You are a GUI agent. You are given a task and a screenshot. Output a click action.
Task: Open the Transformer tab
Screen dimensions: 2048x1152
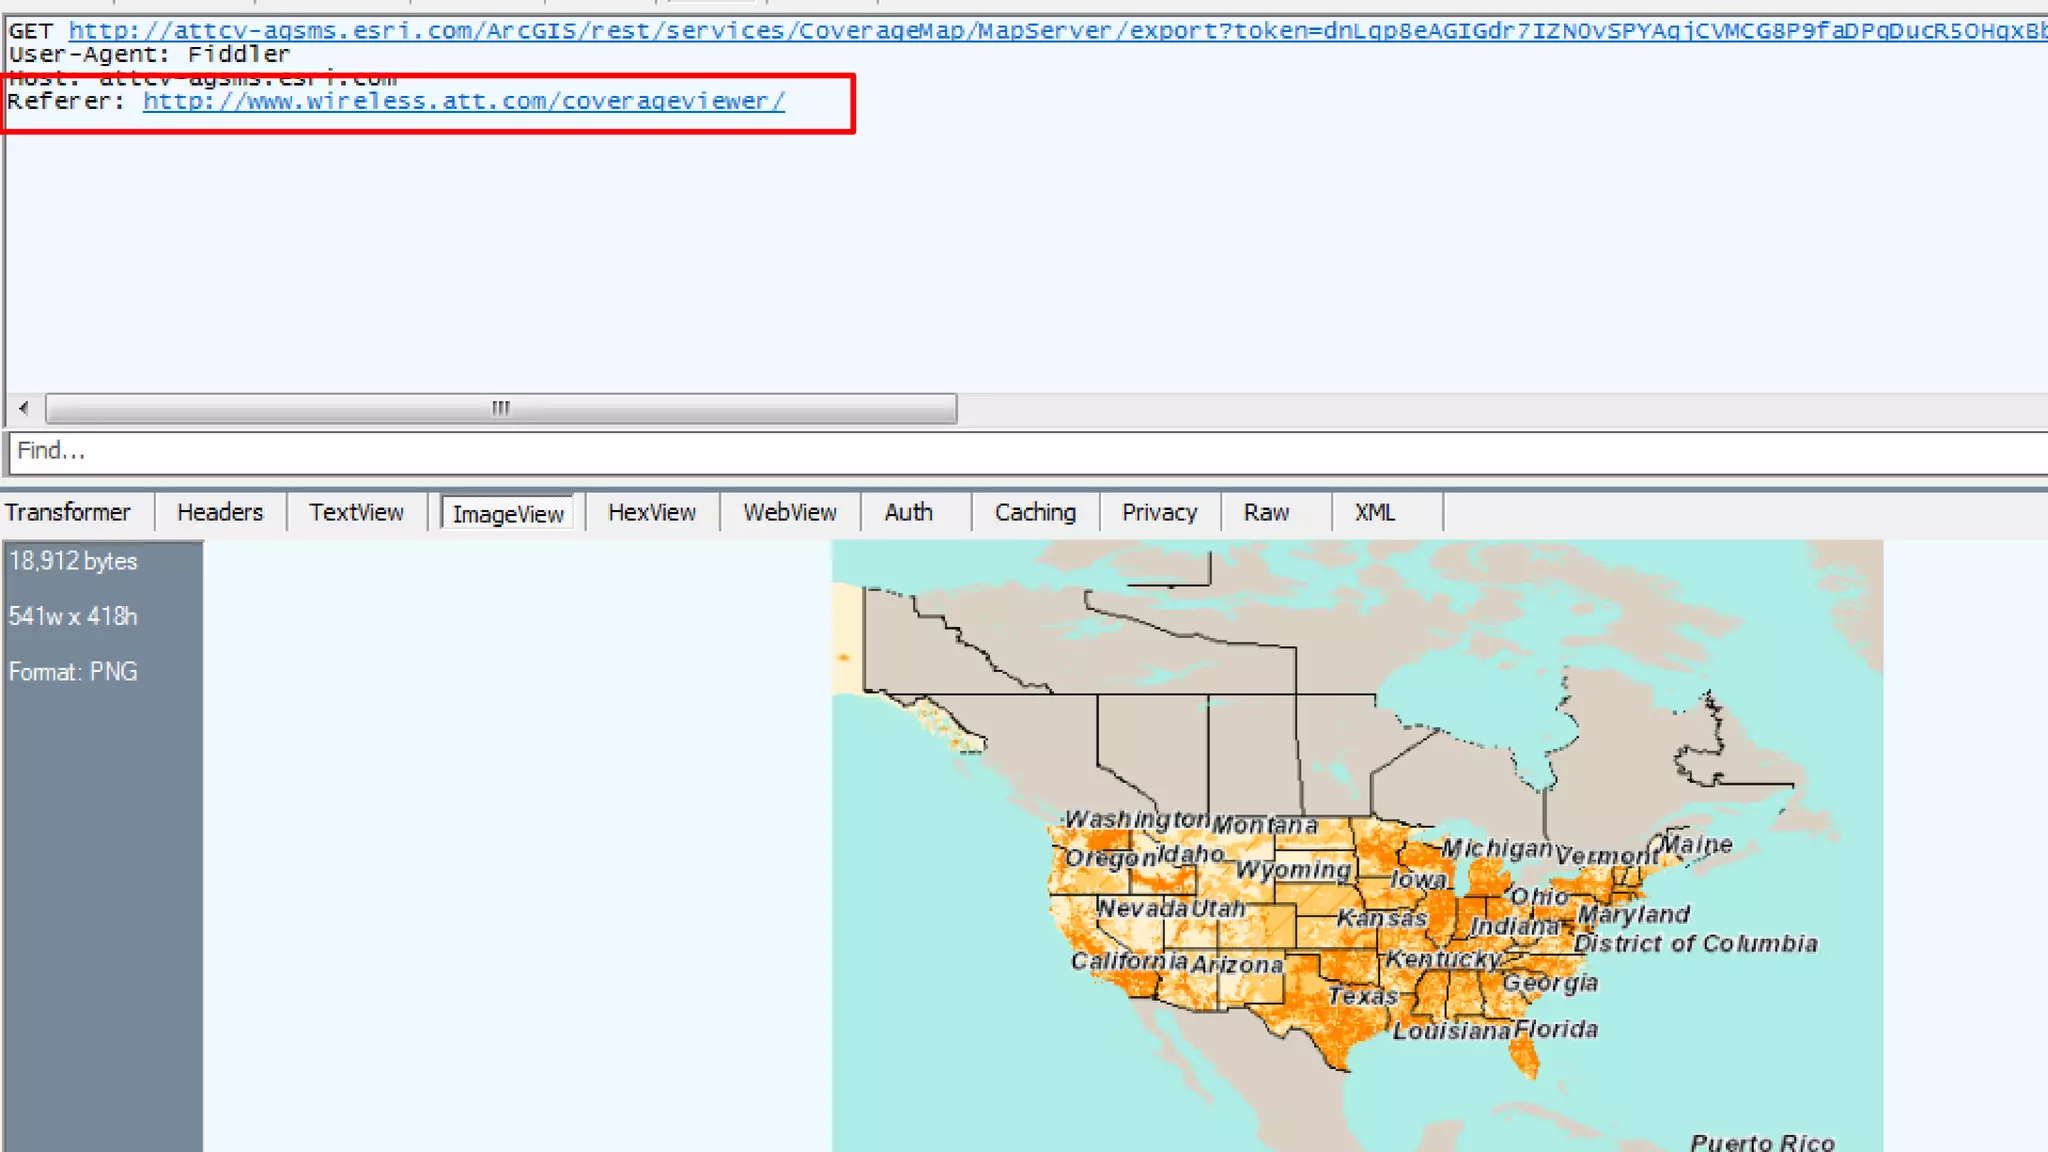pos(68,513)
